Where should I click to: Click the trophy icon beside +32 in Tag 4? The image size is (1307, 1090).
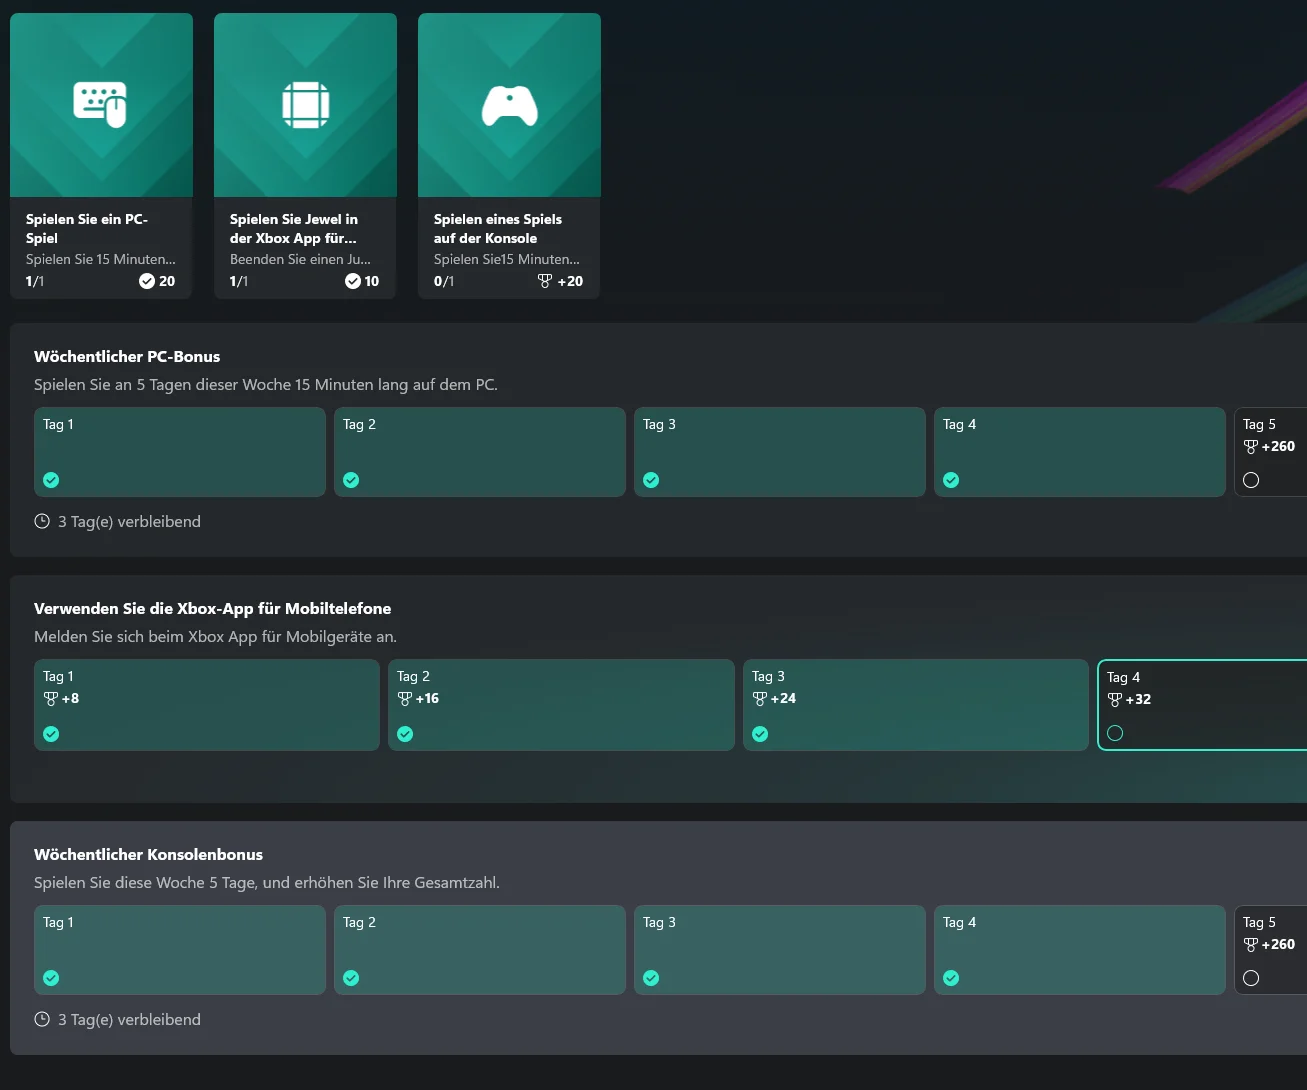point(1115,700)
